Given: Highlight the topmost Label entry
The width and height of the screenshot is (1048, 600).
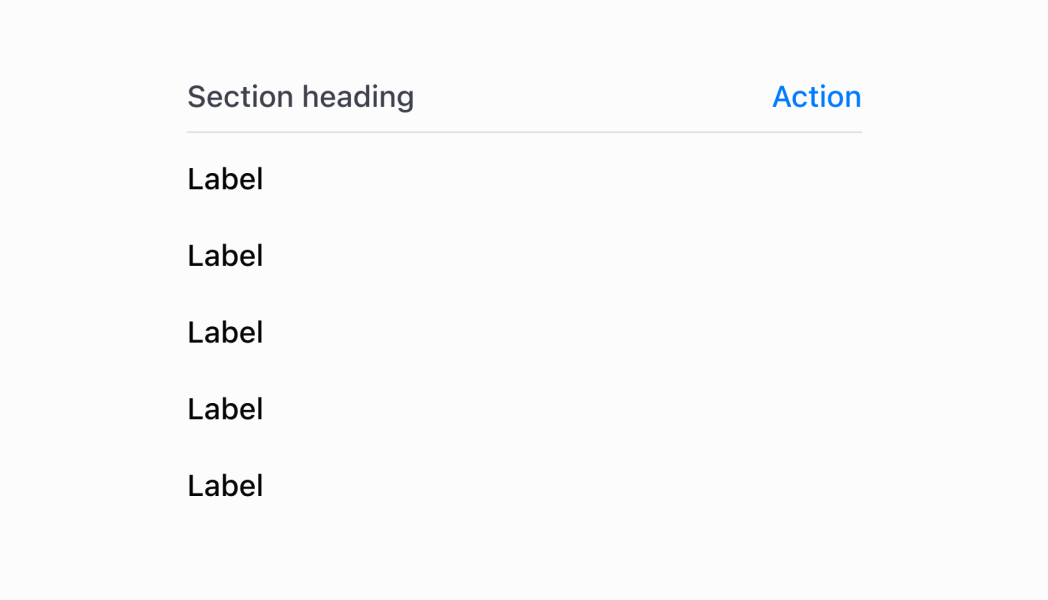Looking at the screenshot, I should pos(225,180).
